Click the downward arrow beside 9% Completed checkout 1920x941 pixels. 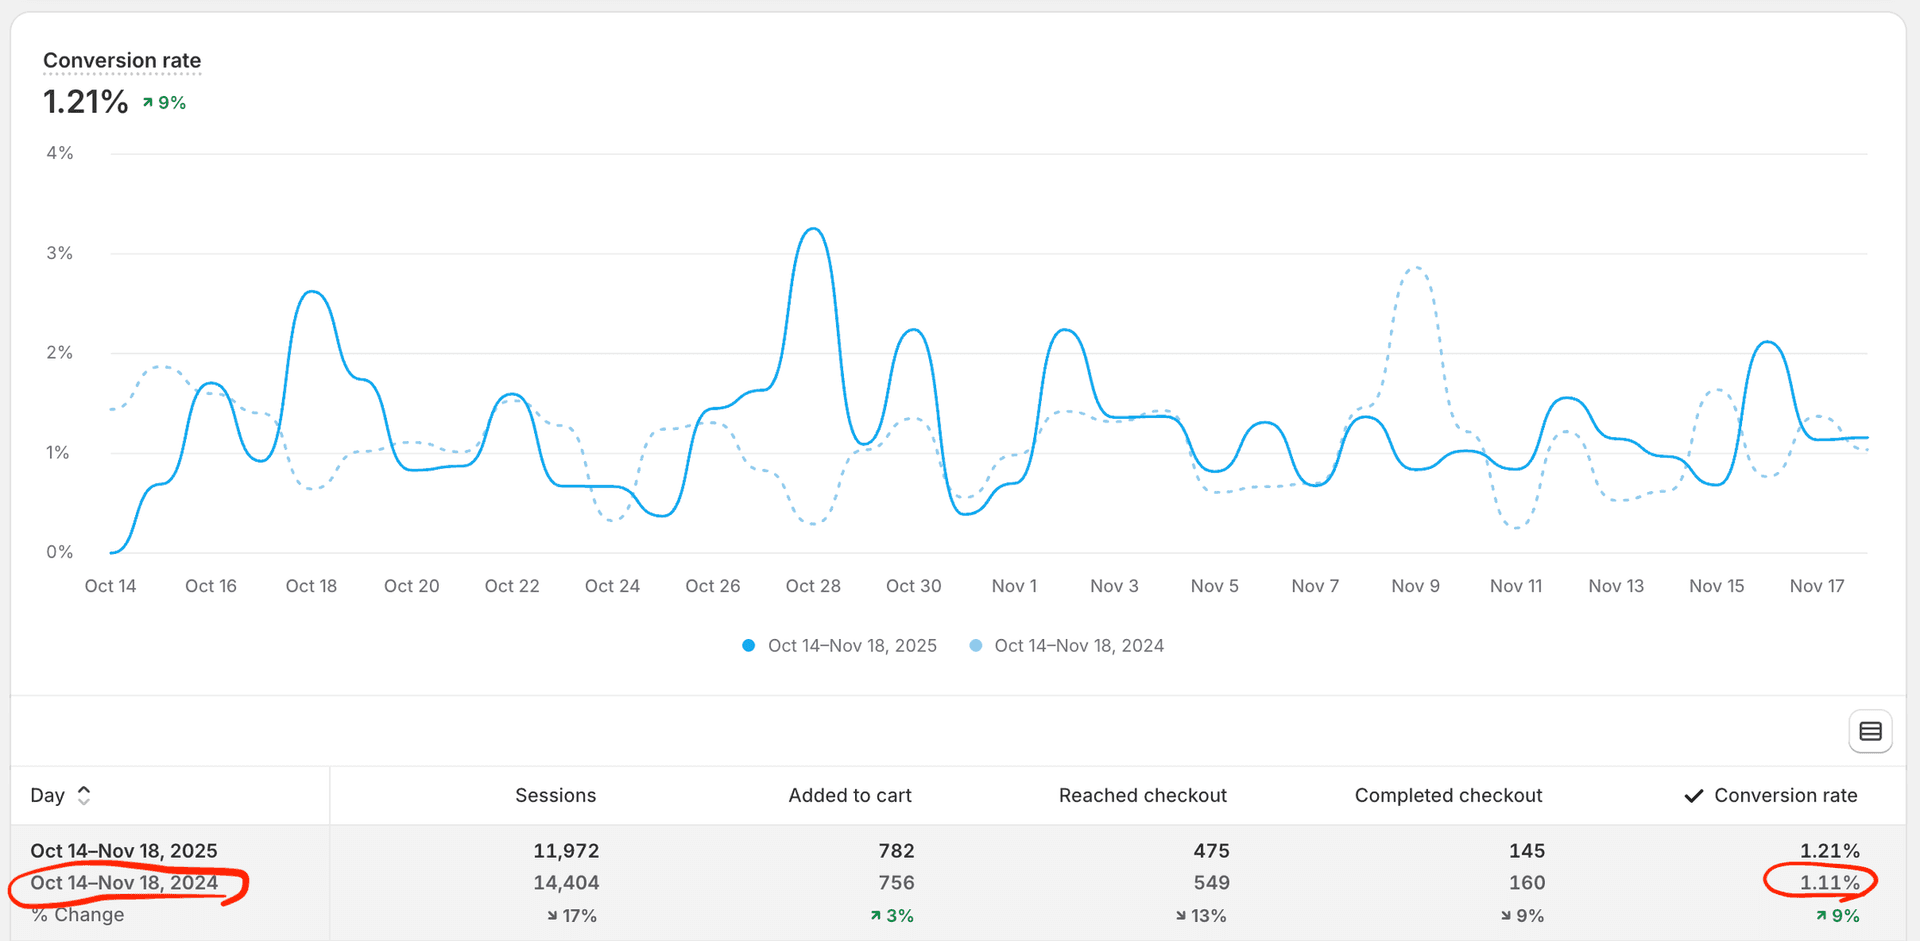click(1506, 915)
